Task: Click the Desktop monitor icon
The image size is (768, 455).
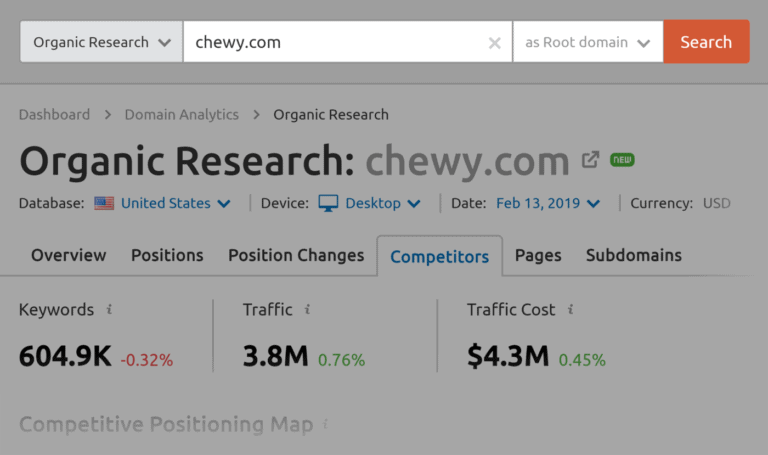Action: [328, 203]
